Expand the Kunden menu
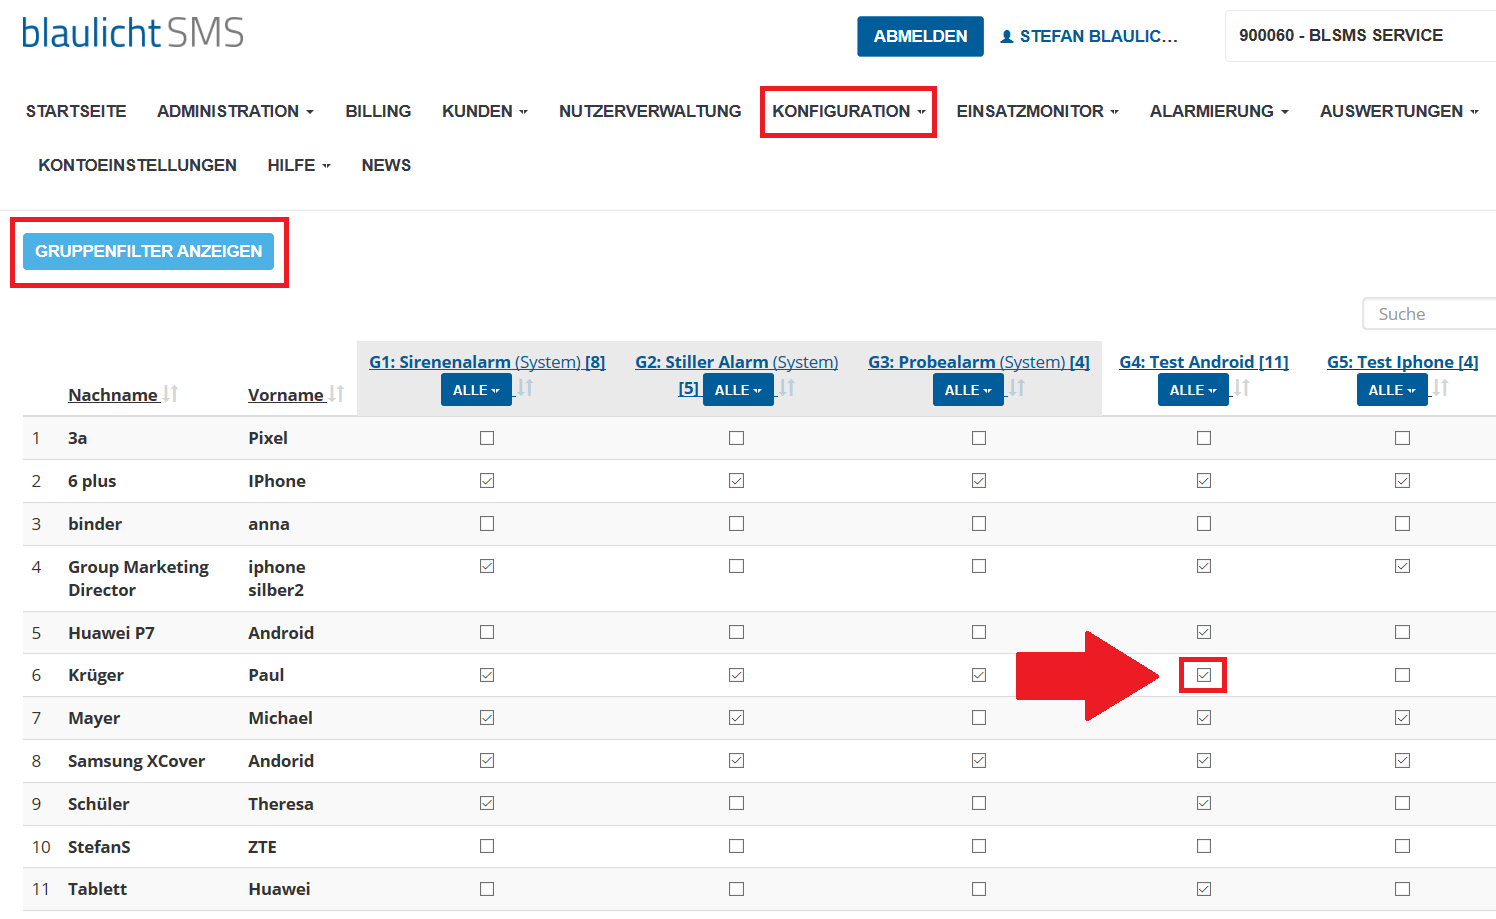 tap(485, 111)
